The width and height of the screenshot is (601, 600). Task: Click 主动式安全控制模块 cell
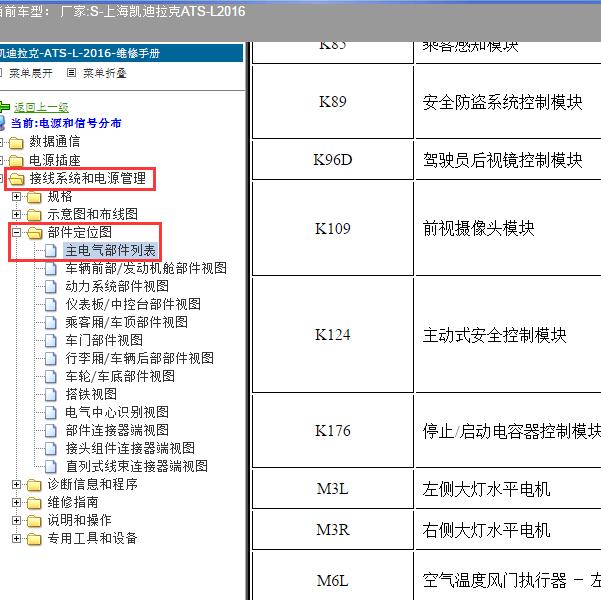tap(508, 335)
